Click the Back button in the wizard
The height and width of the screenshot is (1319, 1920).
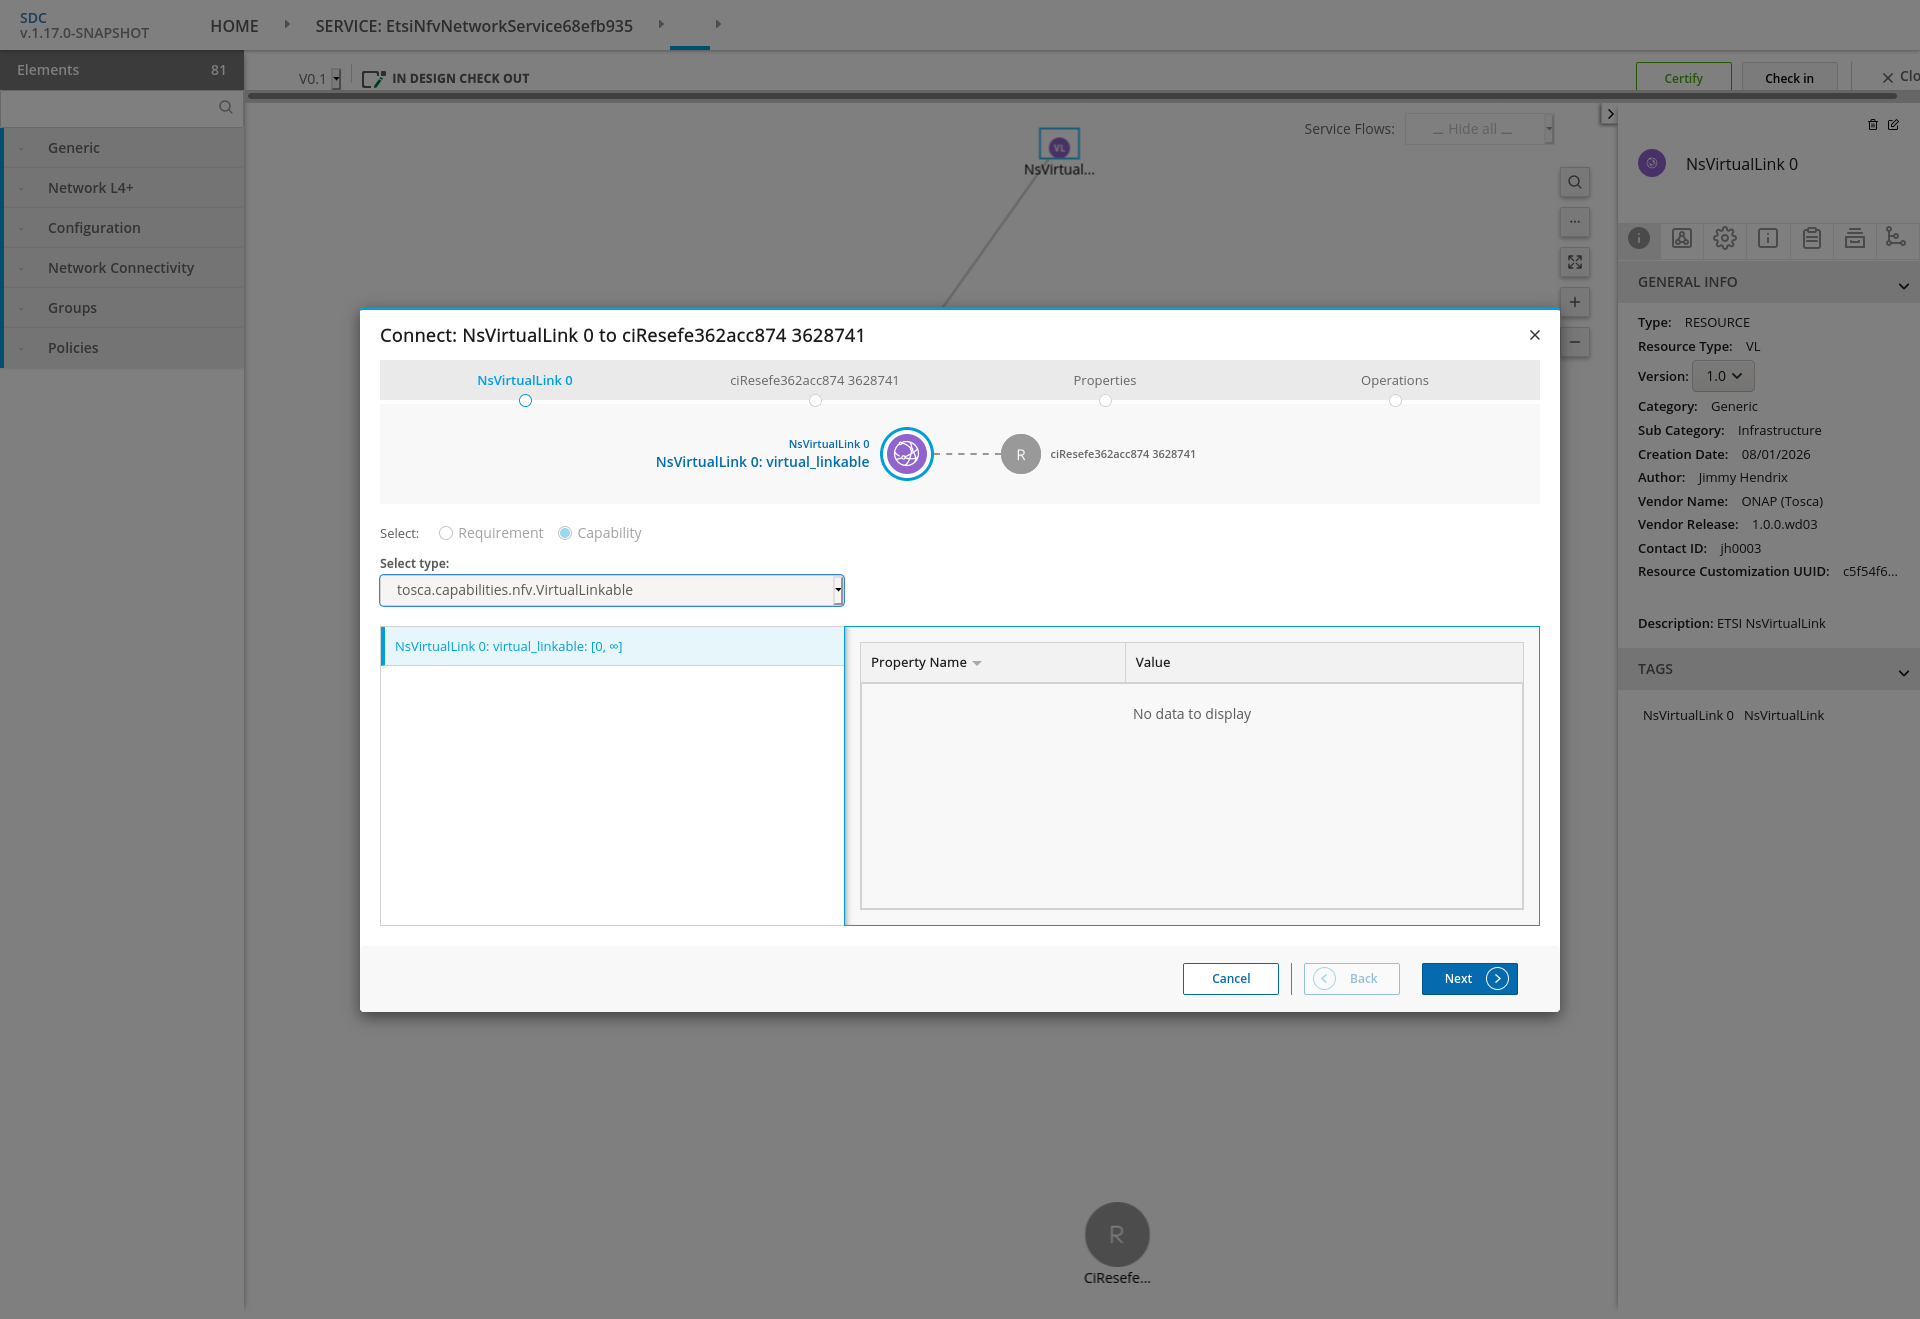coord(1351,979)
